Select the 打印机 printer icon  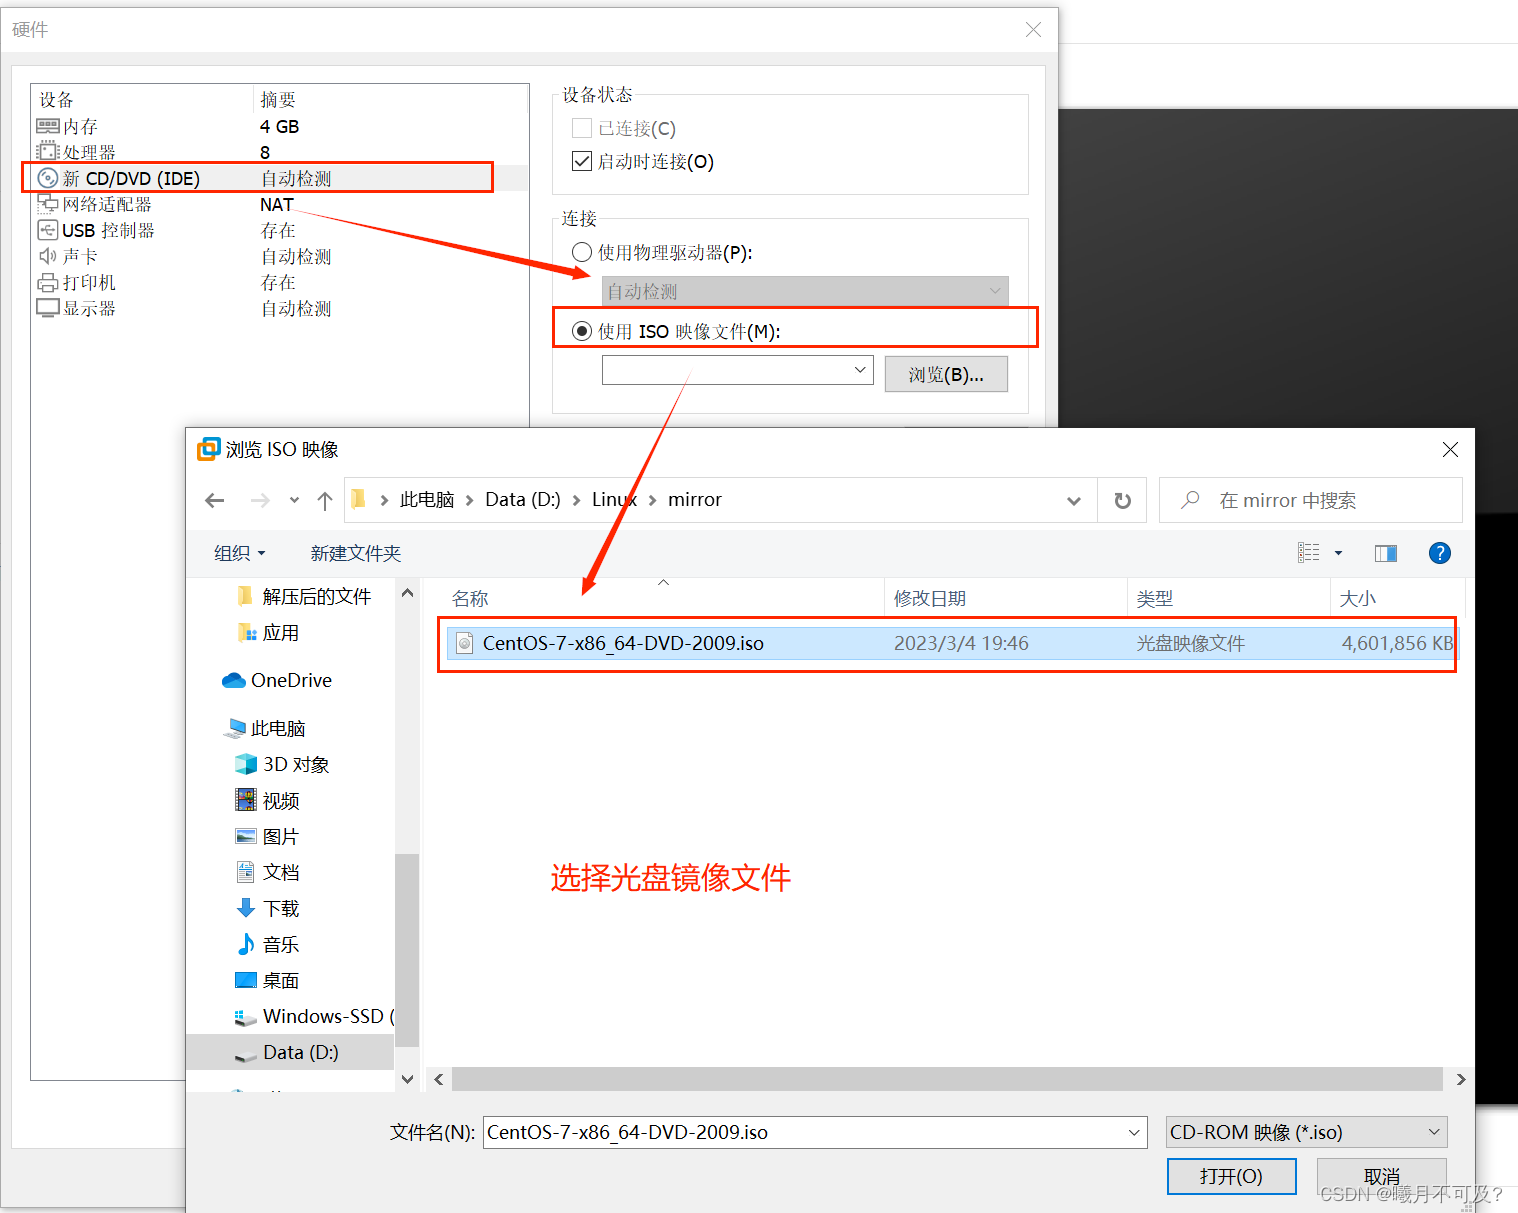[48, 282]
